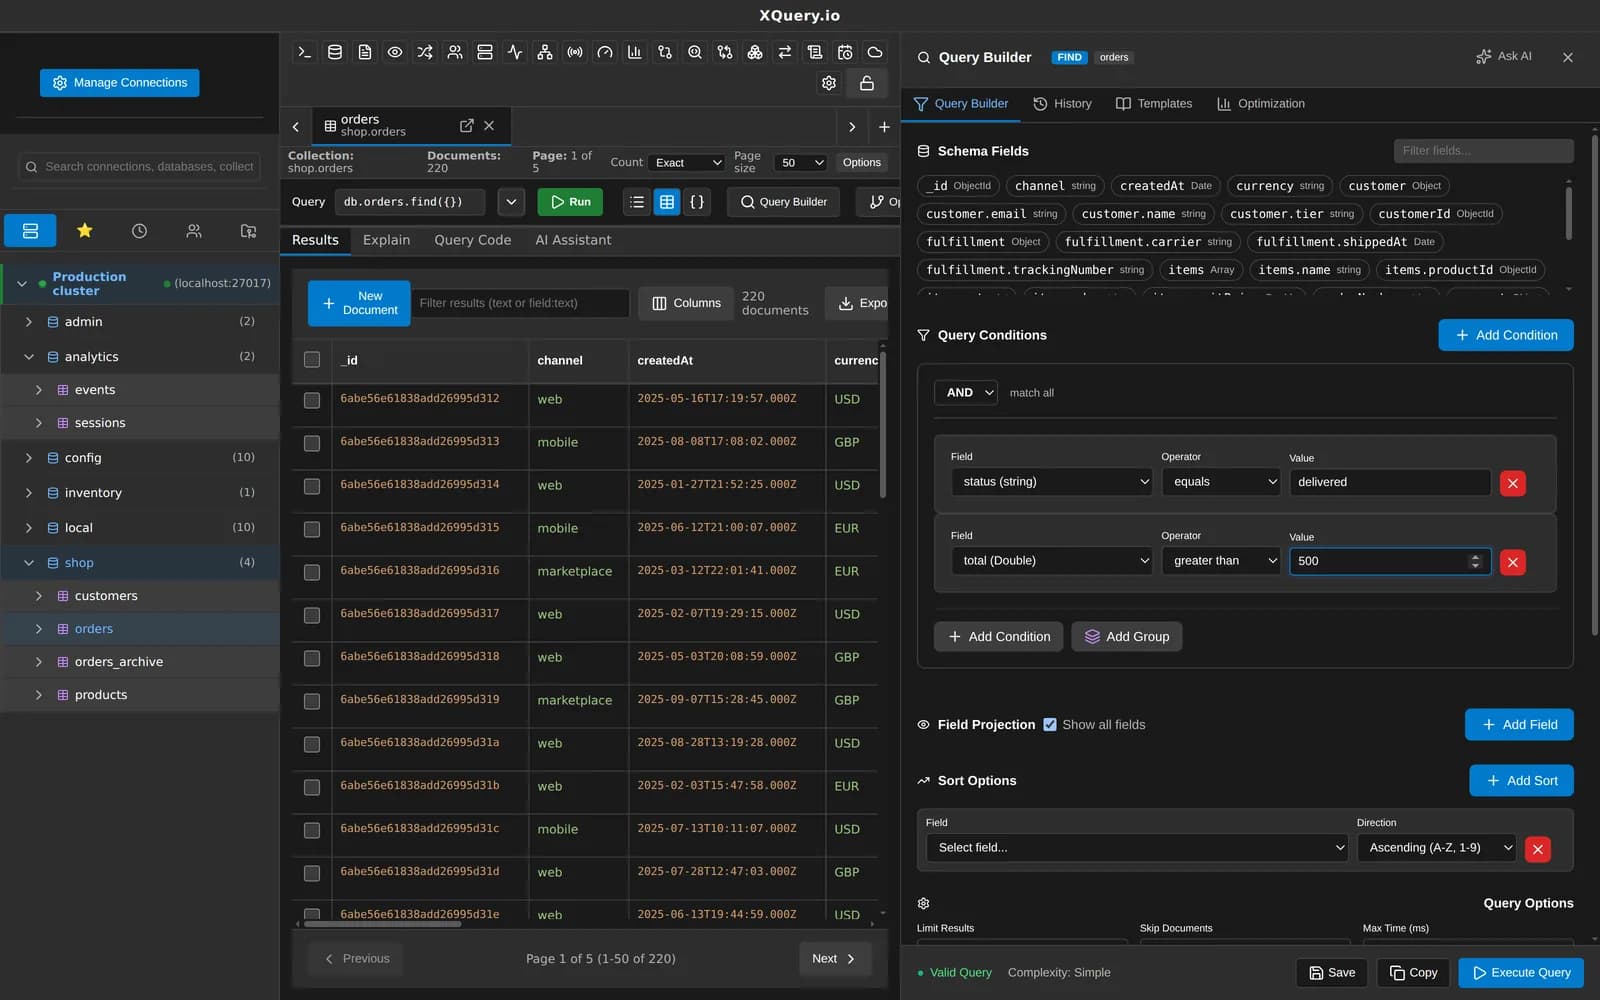Open the sort Select field dropdown

(x=1137, y=847)
